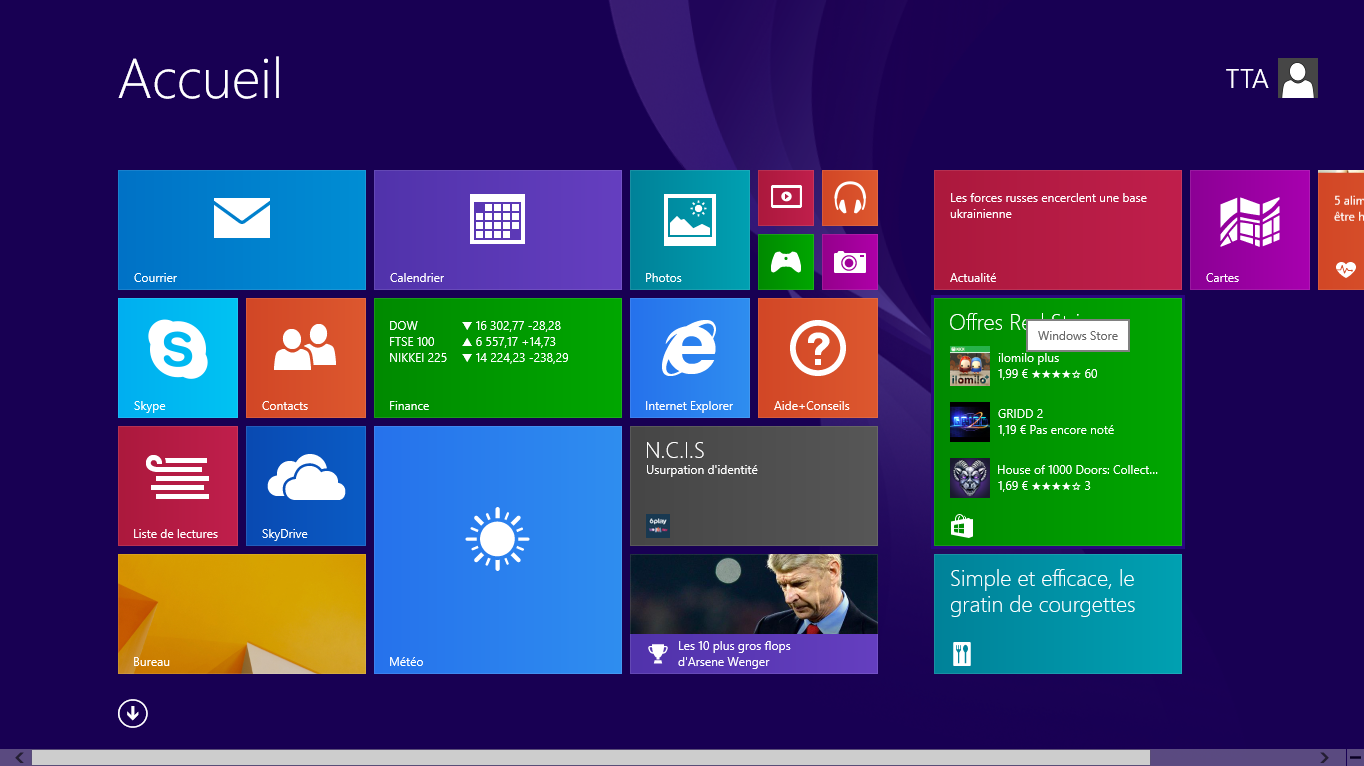Click the Accueil heading
The width and height of the screenshot is (1364, 766).
(x=200, y=78)
